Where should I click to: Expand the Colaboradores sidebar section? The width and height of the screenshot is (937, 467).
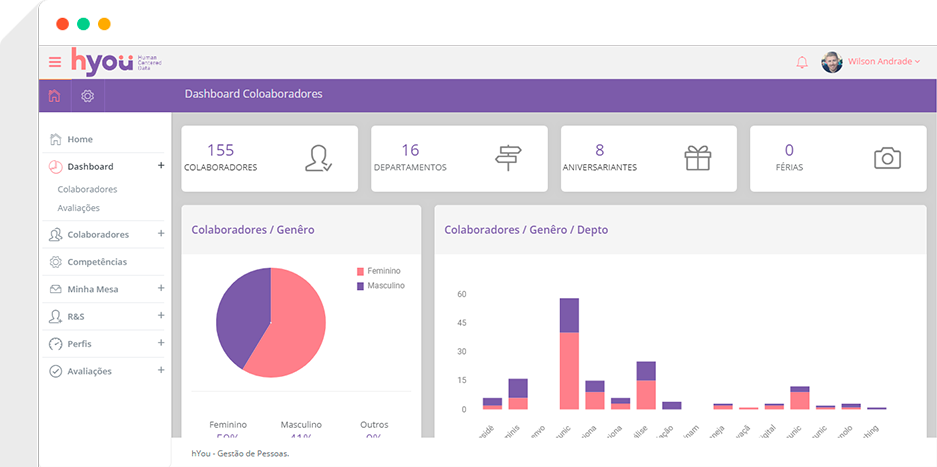(161, 234)
